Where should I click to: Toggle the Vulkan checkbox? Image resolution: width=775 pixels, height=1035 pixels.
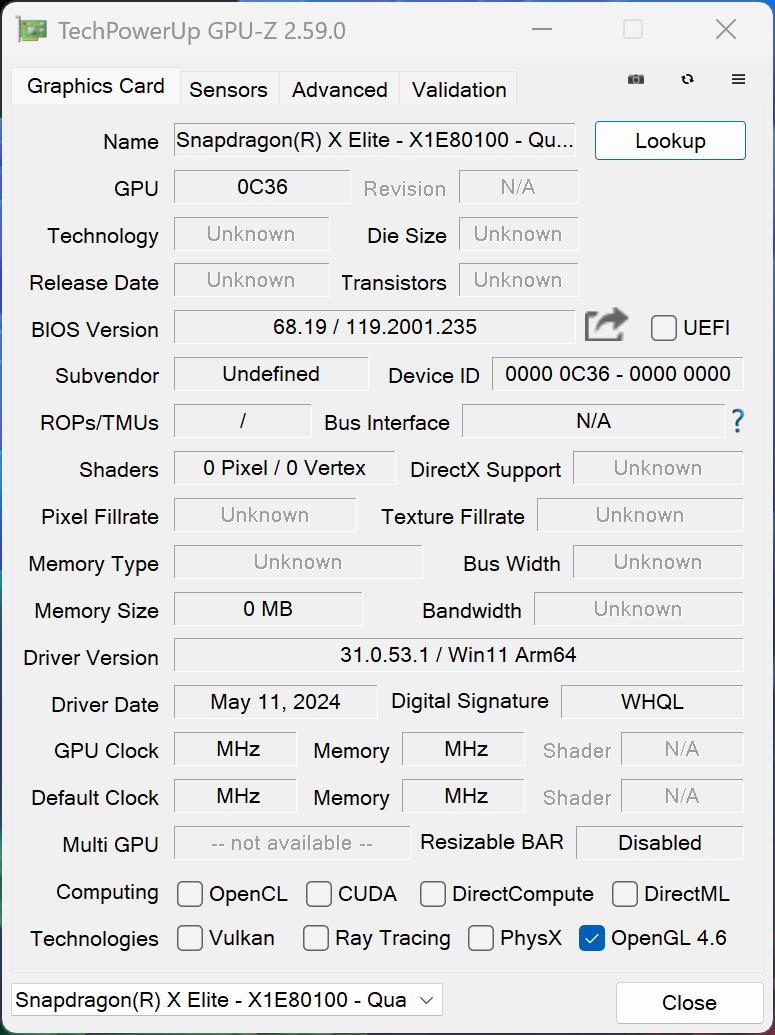point(189,939)
